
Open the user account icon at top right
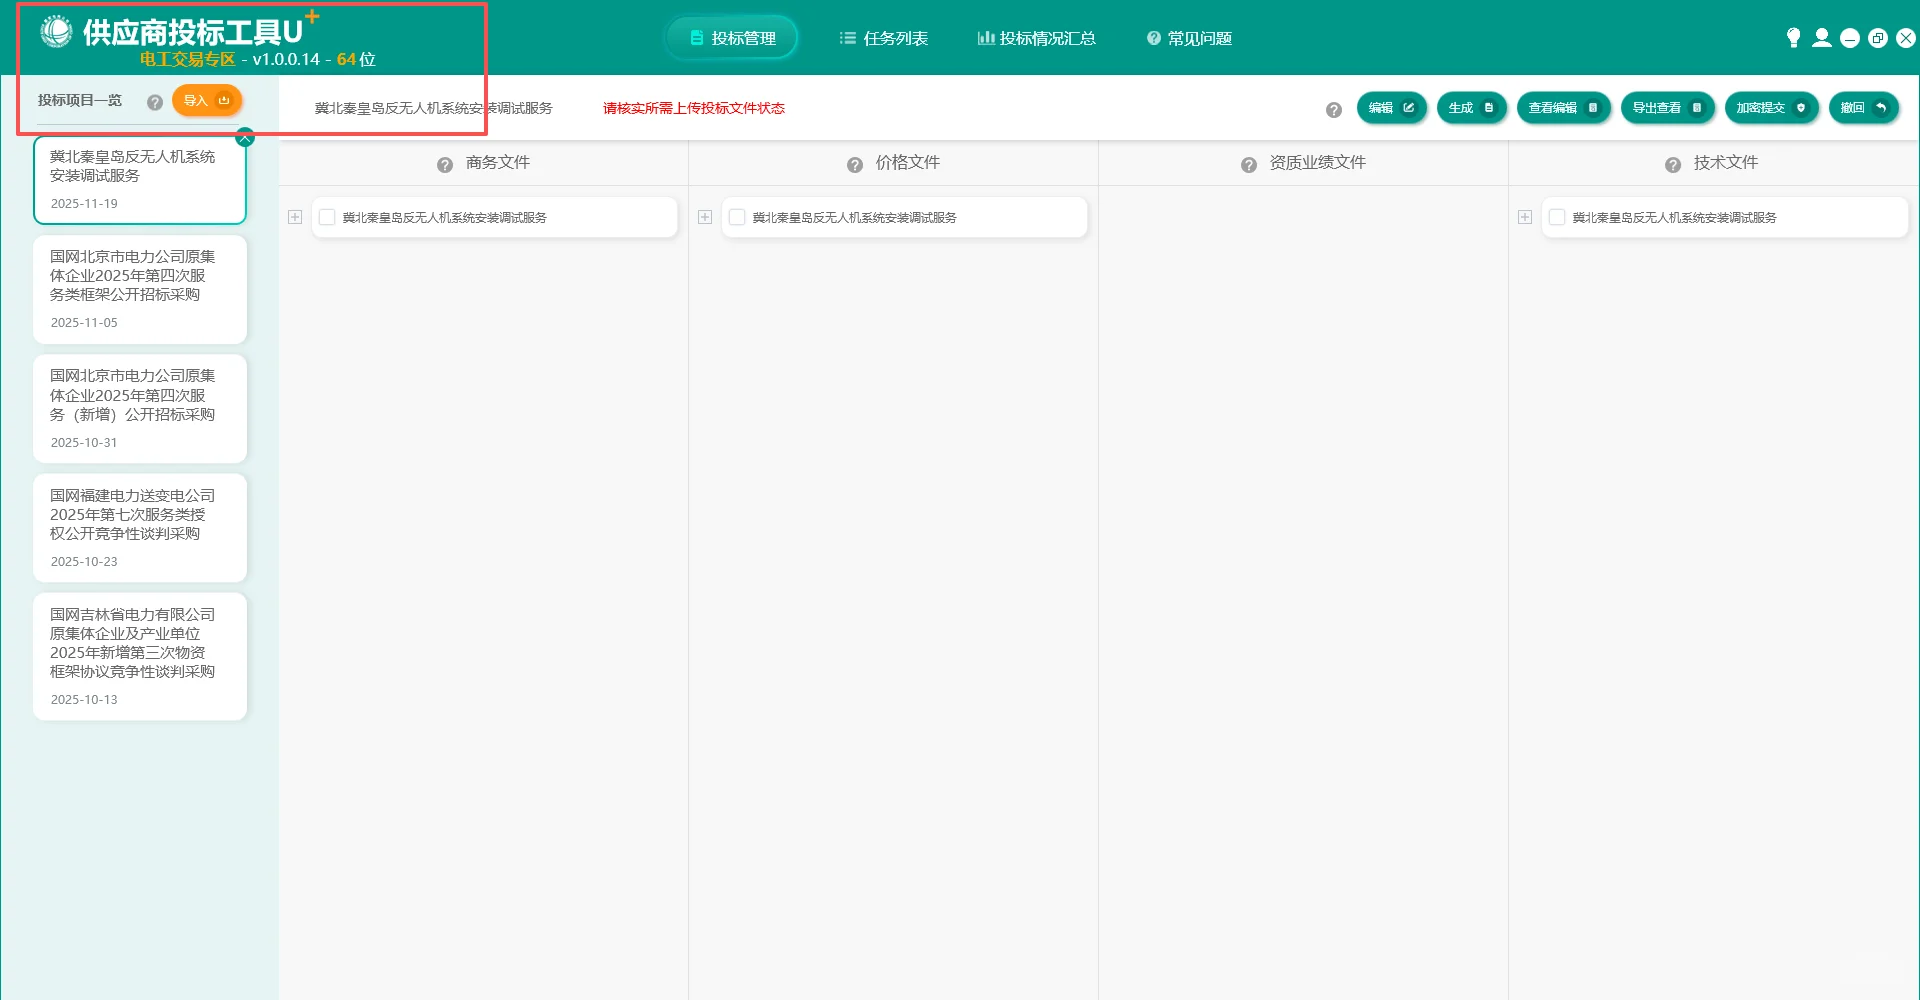point(1823,37)
